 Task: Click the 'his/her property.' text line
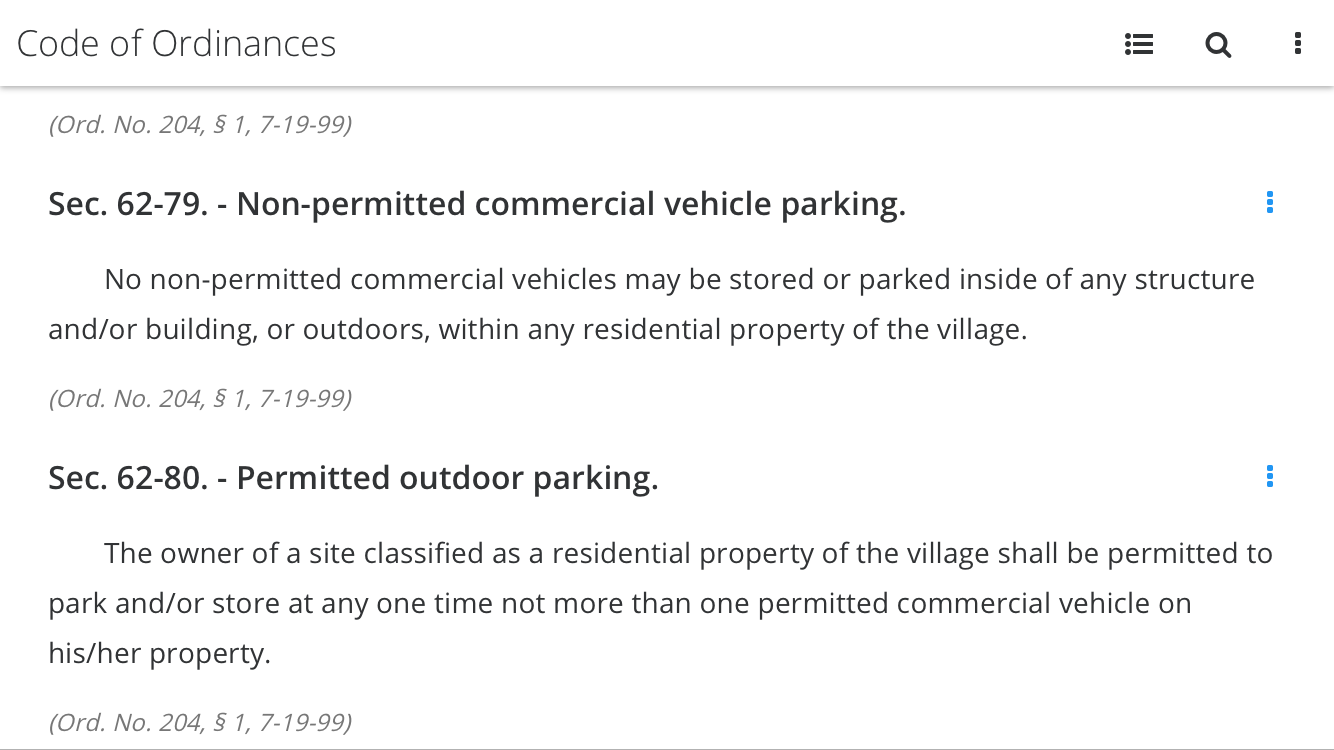click(160, 653)
